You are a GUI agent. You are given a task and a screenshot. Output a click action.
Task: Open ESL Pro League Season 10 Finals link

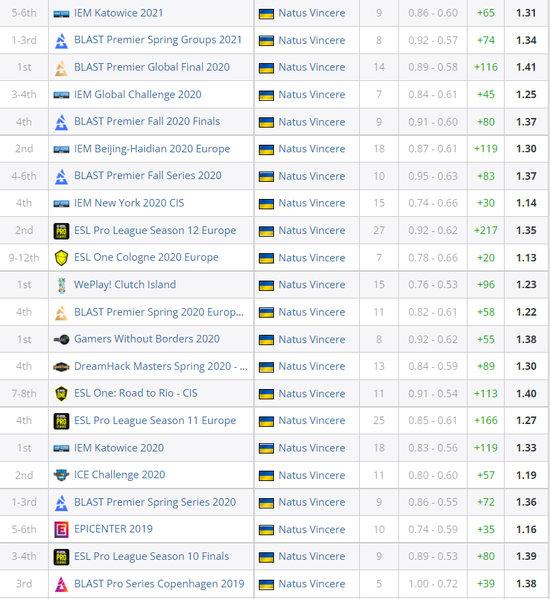(152, 557)
